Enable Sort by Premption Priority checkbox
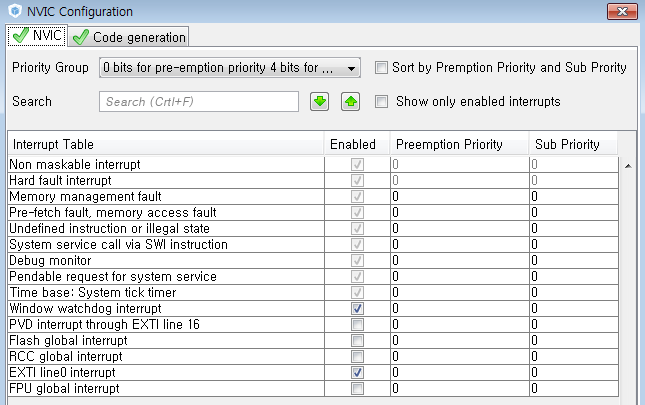Image resolution: width=645 pixels, height=405 pixels. point(381,67)
